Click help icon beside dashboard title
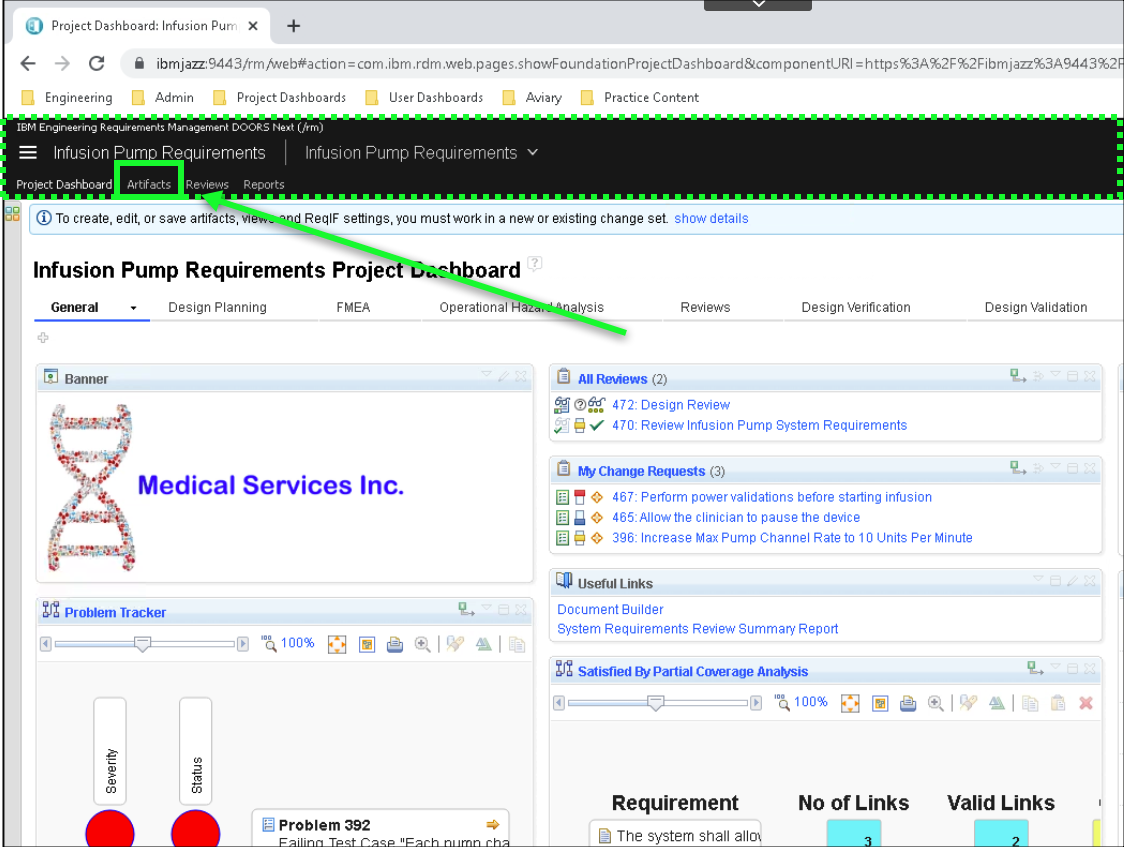The image size is (1124, 847). [535, 264]
